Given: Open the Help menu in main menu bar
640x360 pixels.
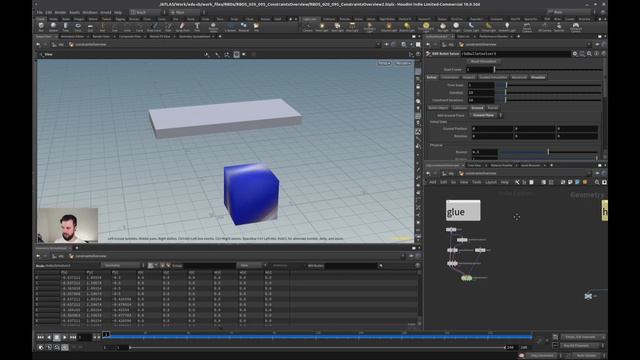Looking at the screenshot, I should [118, 12].
